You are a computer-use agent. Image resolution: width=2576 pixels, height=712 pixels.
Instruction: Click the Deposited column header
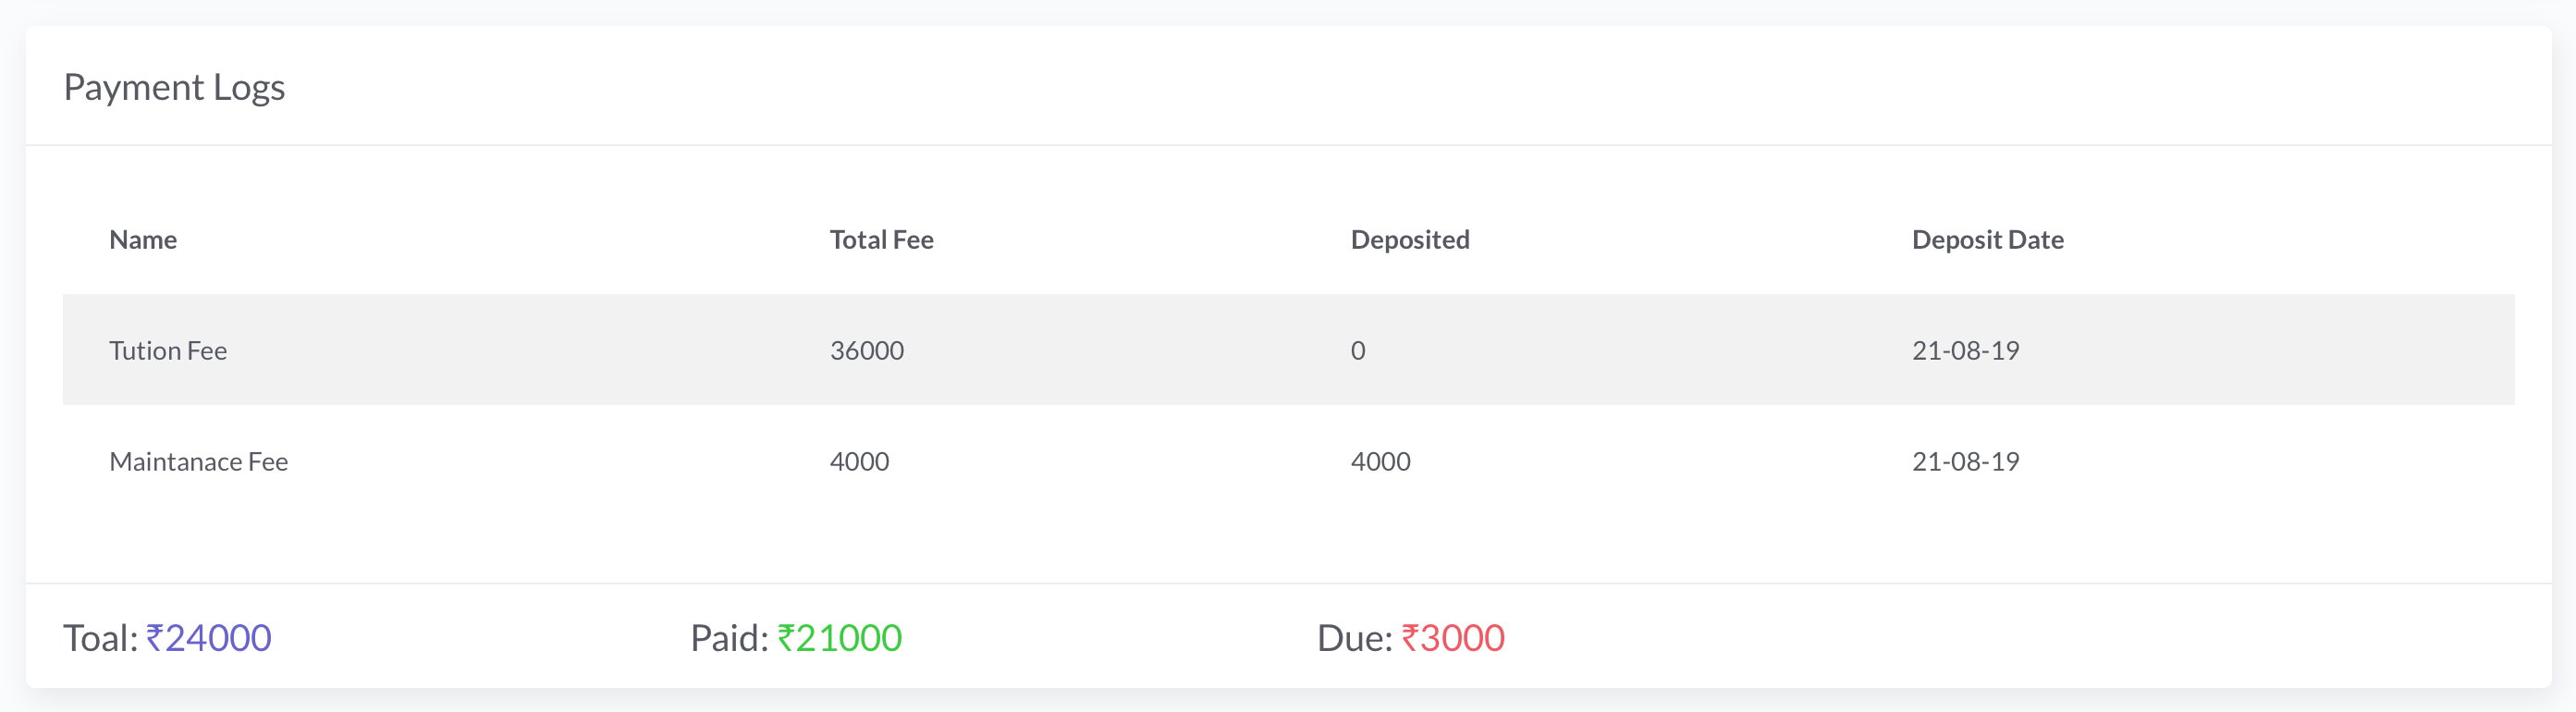[x=1409, y=240]
